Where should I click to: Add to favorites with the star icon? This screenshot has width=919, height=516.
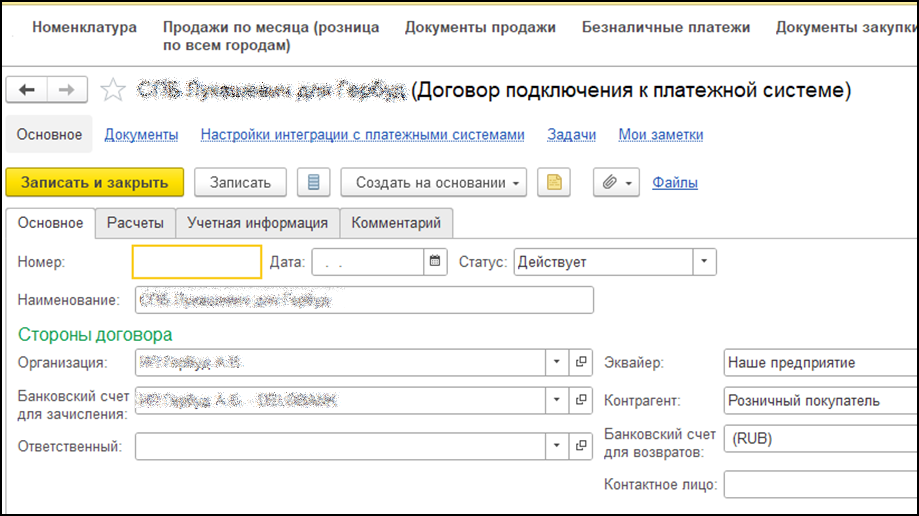113,90
